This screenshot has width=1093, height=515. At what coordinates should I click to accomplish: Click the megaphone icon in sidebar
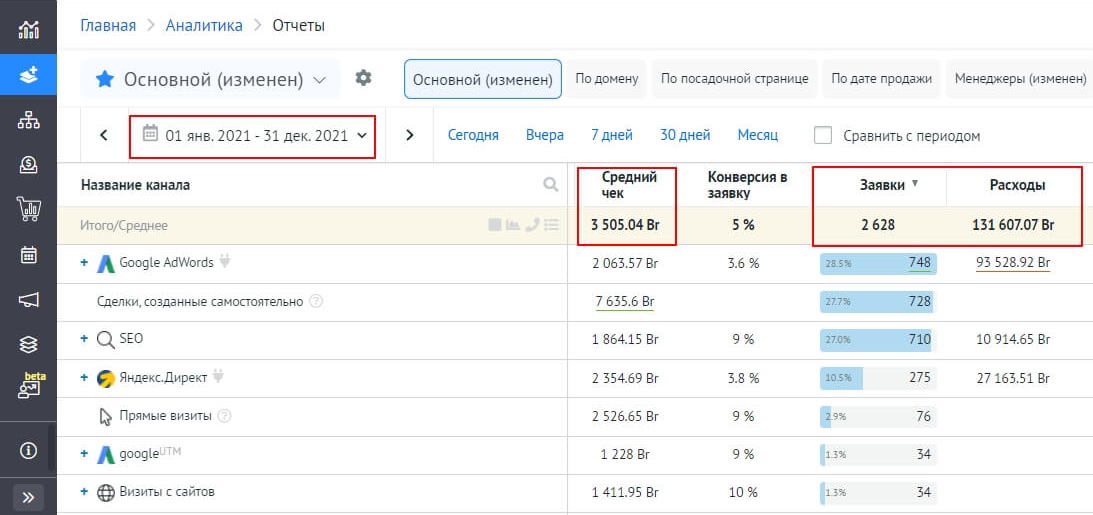point(28,299)
